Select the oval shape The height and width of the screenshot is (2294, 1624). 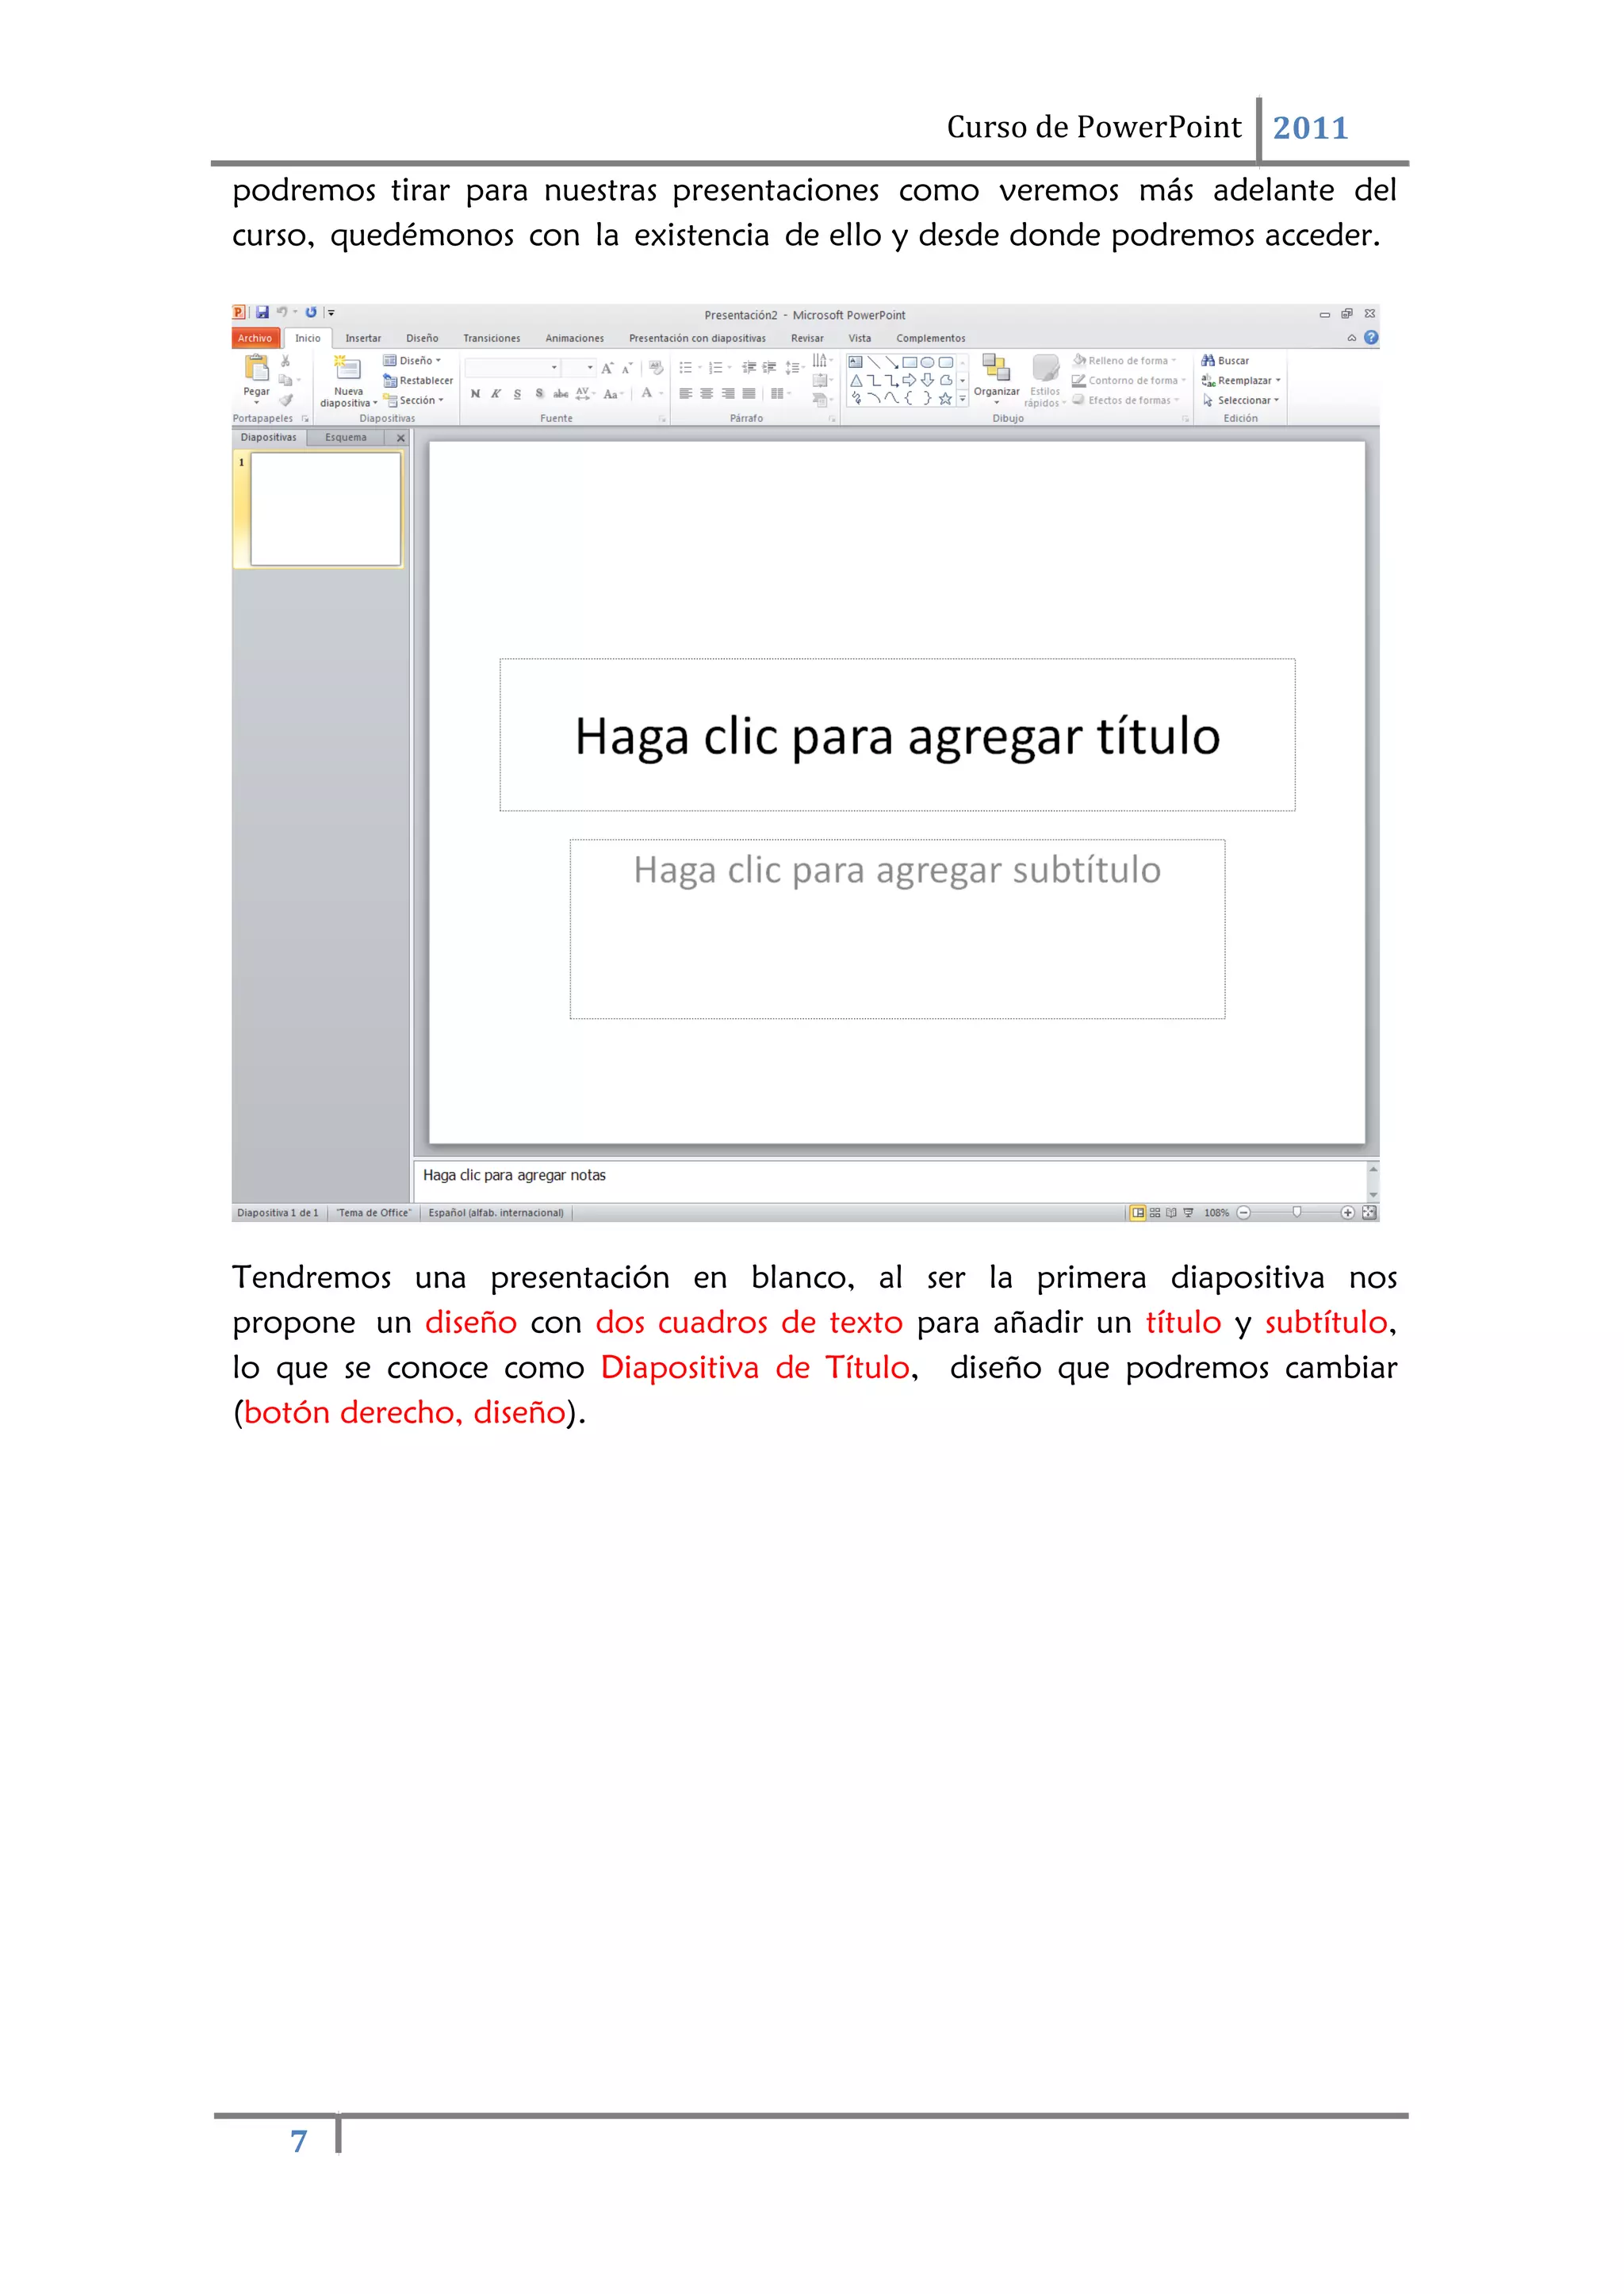[927, 362]
